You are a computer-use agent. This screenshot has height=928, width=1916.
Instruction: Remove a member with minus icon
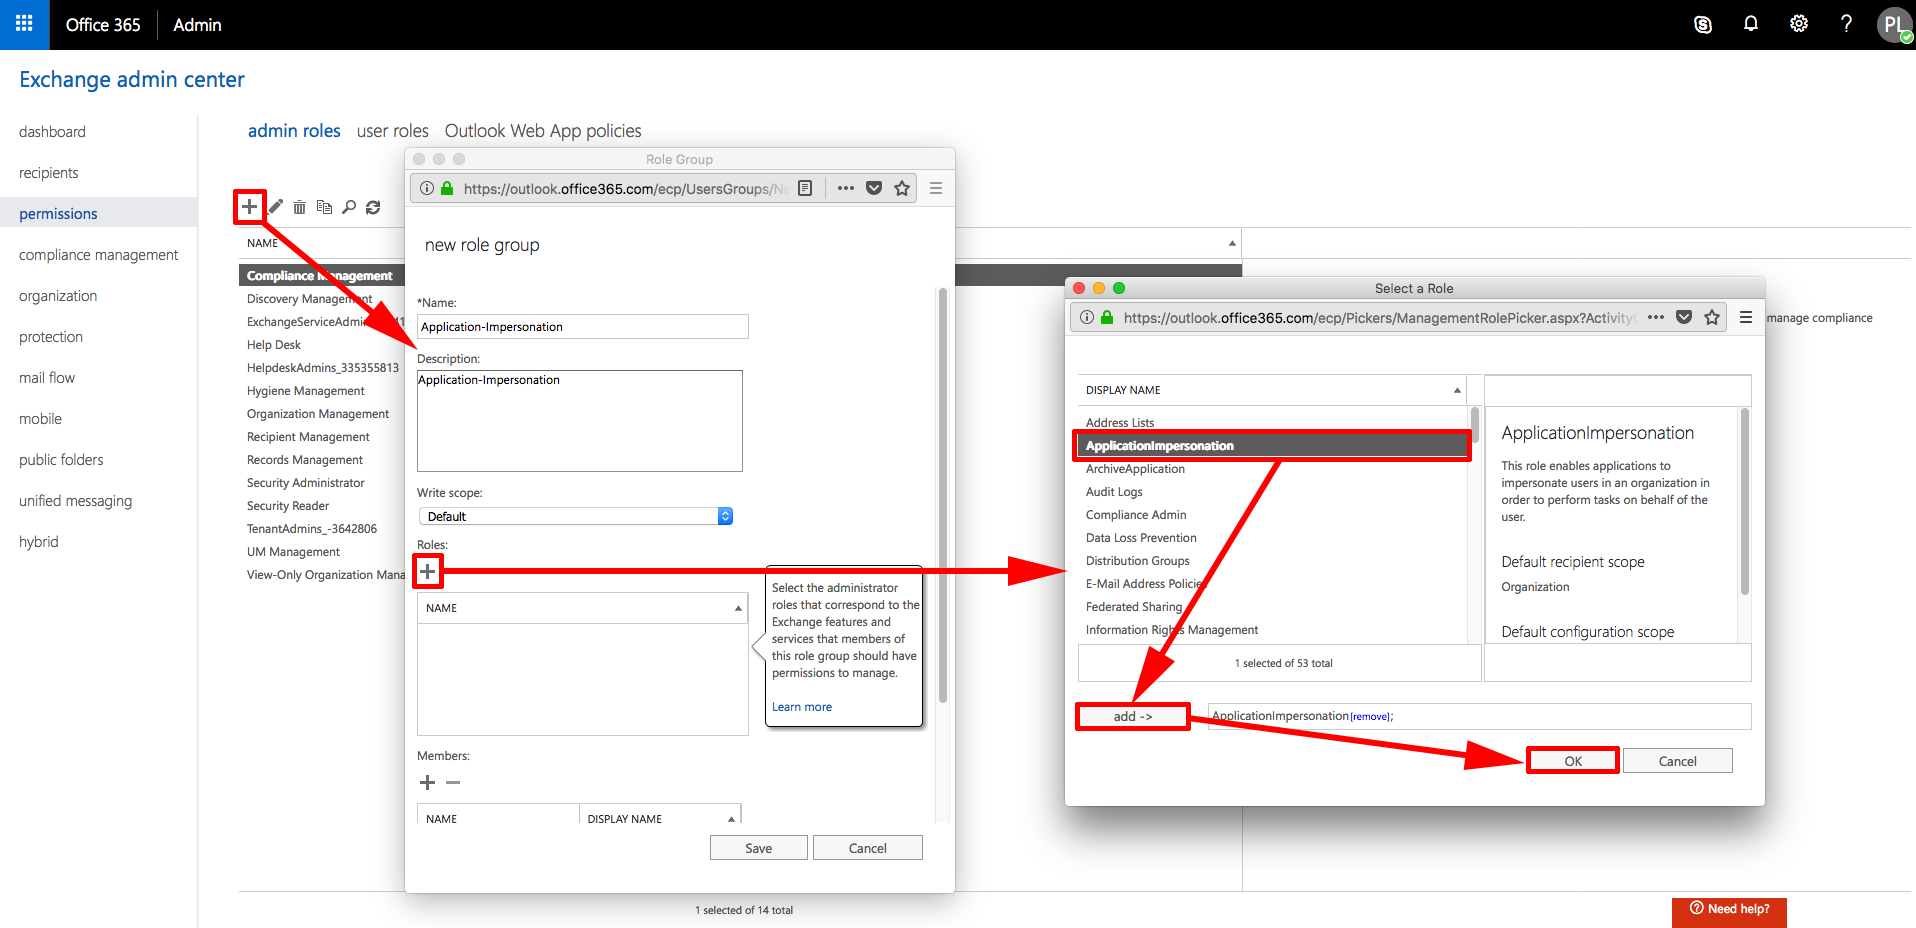(453, 782)
